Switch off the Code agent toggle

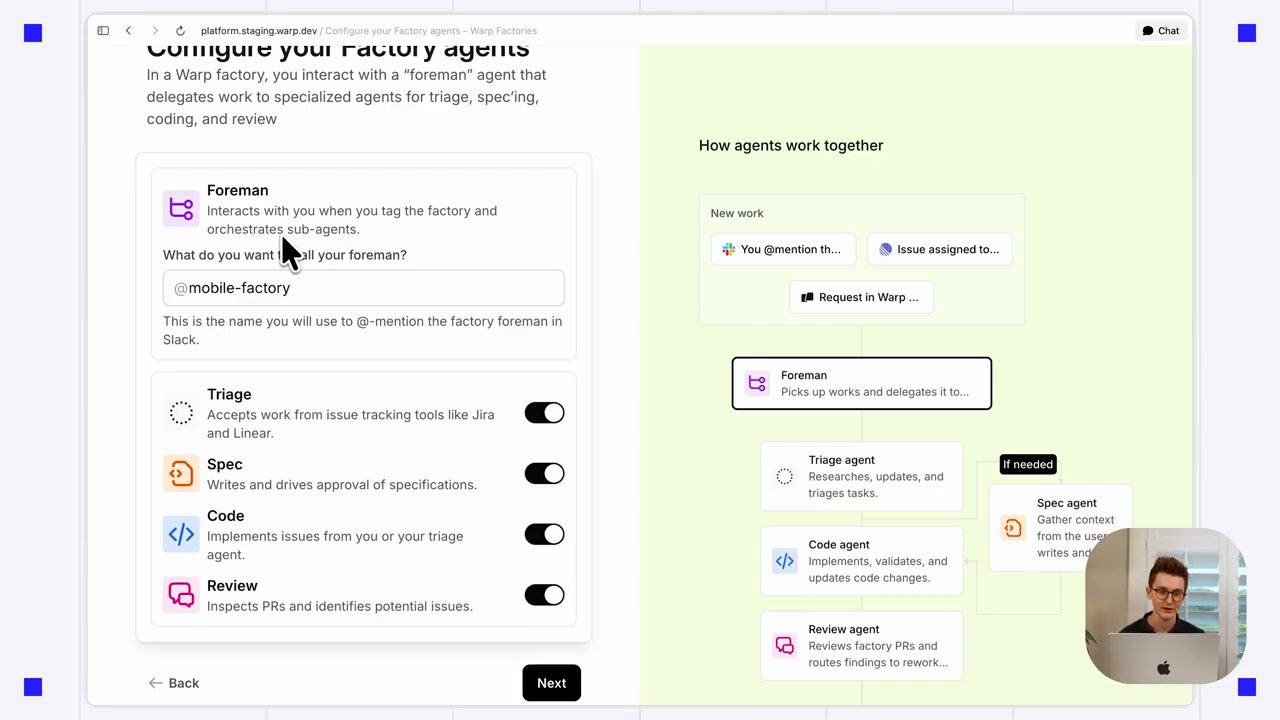pos(544,534)
